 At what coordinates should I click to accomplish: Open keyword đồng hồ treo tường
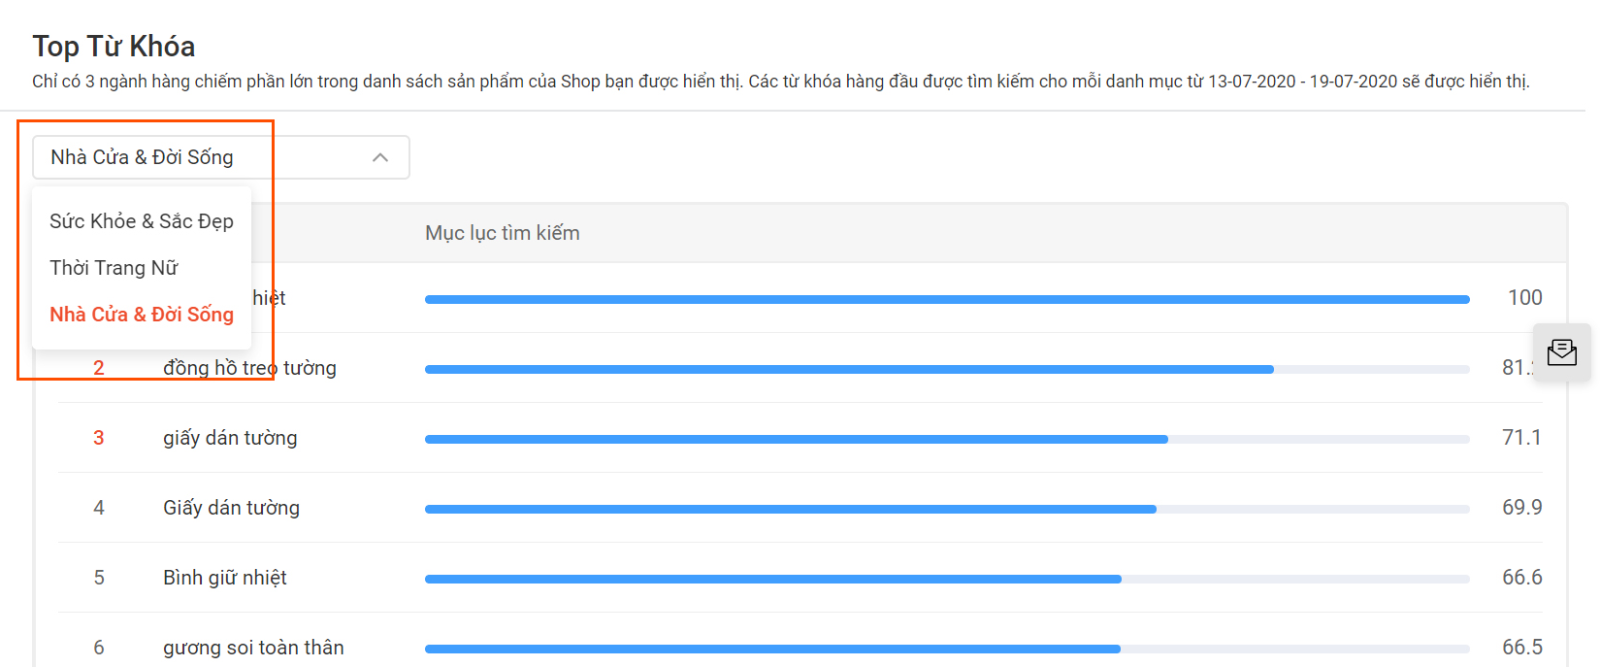click(x=250, y=368)
